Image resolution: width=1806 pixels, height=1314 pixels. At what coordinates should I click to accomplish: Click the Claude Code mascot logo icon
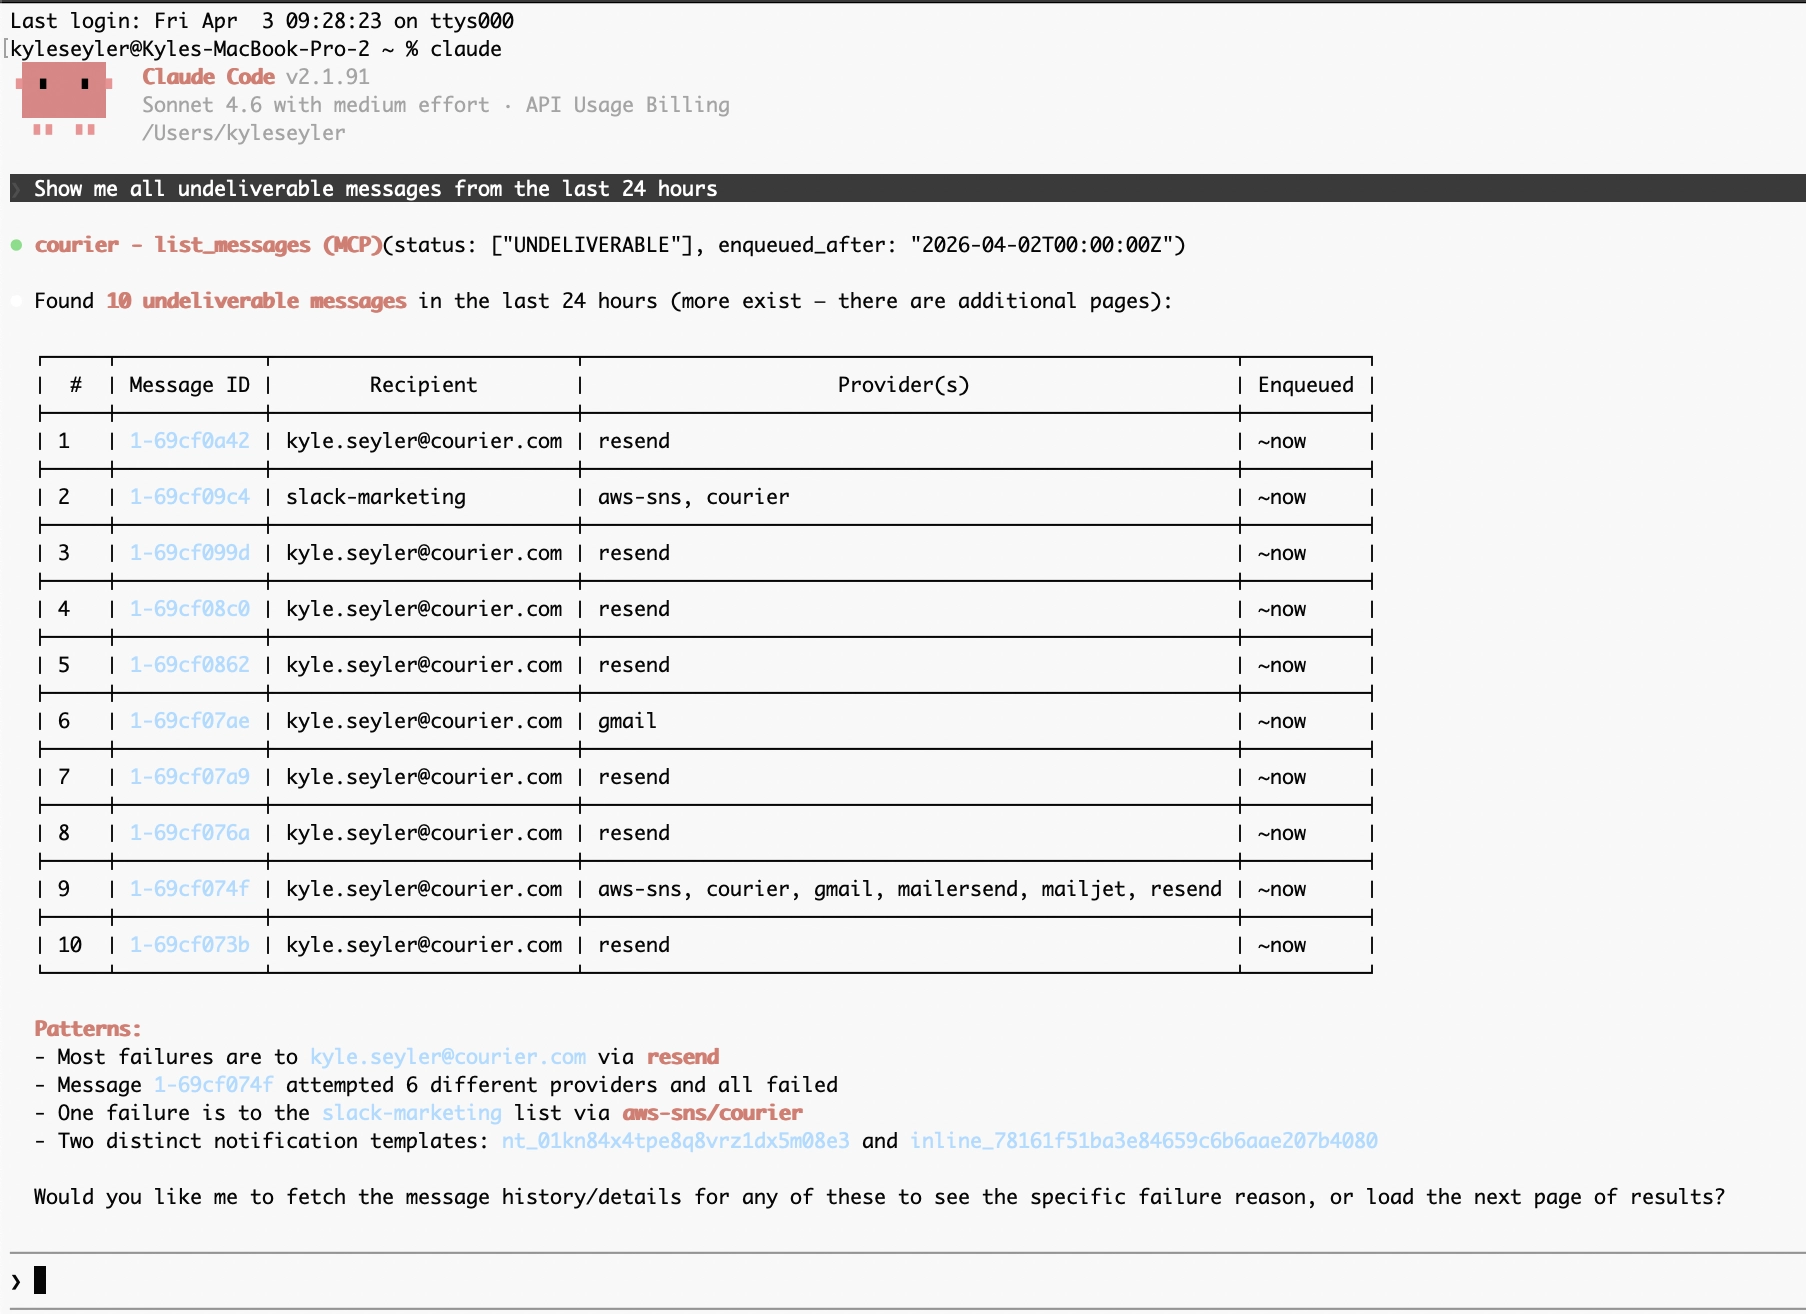(x=63, y=100)
